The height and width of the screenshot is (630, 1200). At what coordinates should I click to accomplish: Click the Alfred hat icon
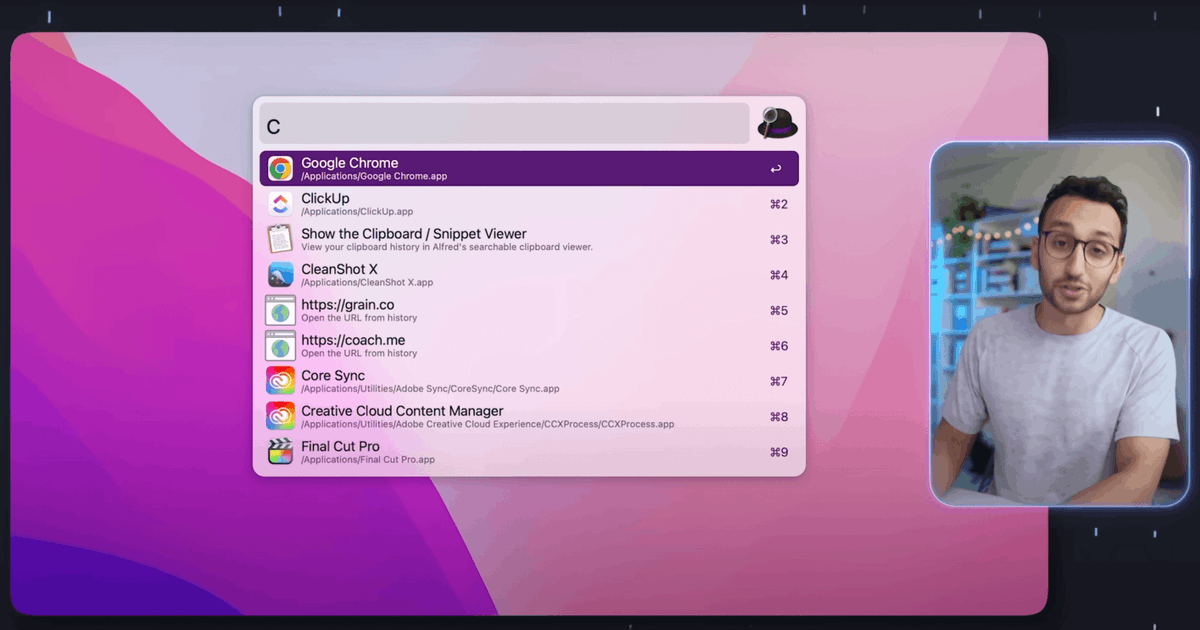[x=777, y=124]
